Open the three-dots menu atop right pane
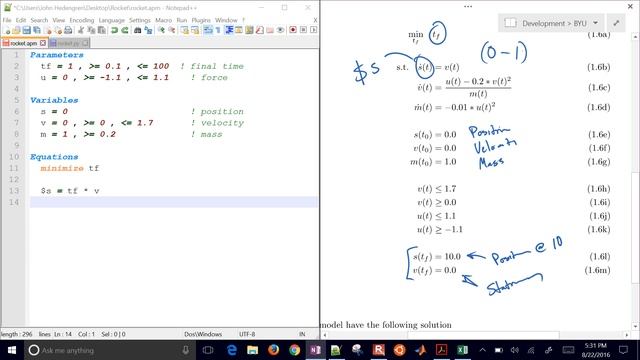This screenshot has height=360, width=640. pos(468,7)
